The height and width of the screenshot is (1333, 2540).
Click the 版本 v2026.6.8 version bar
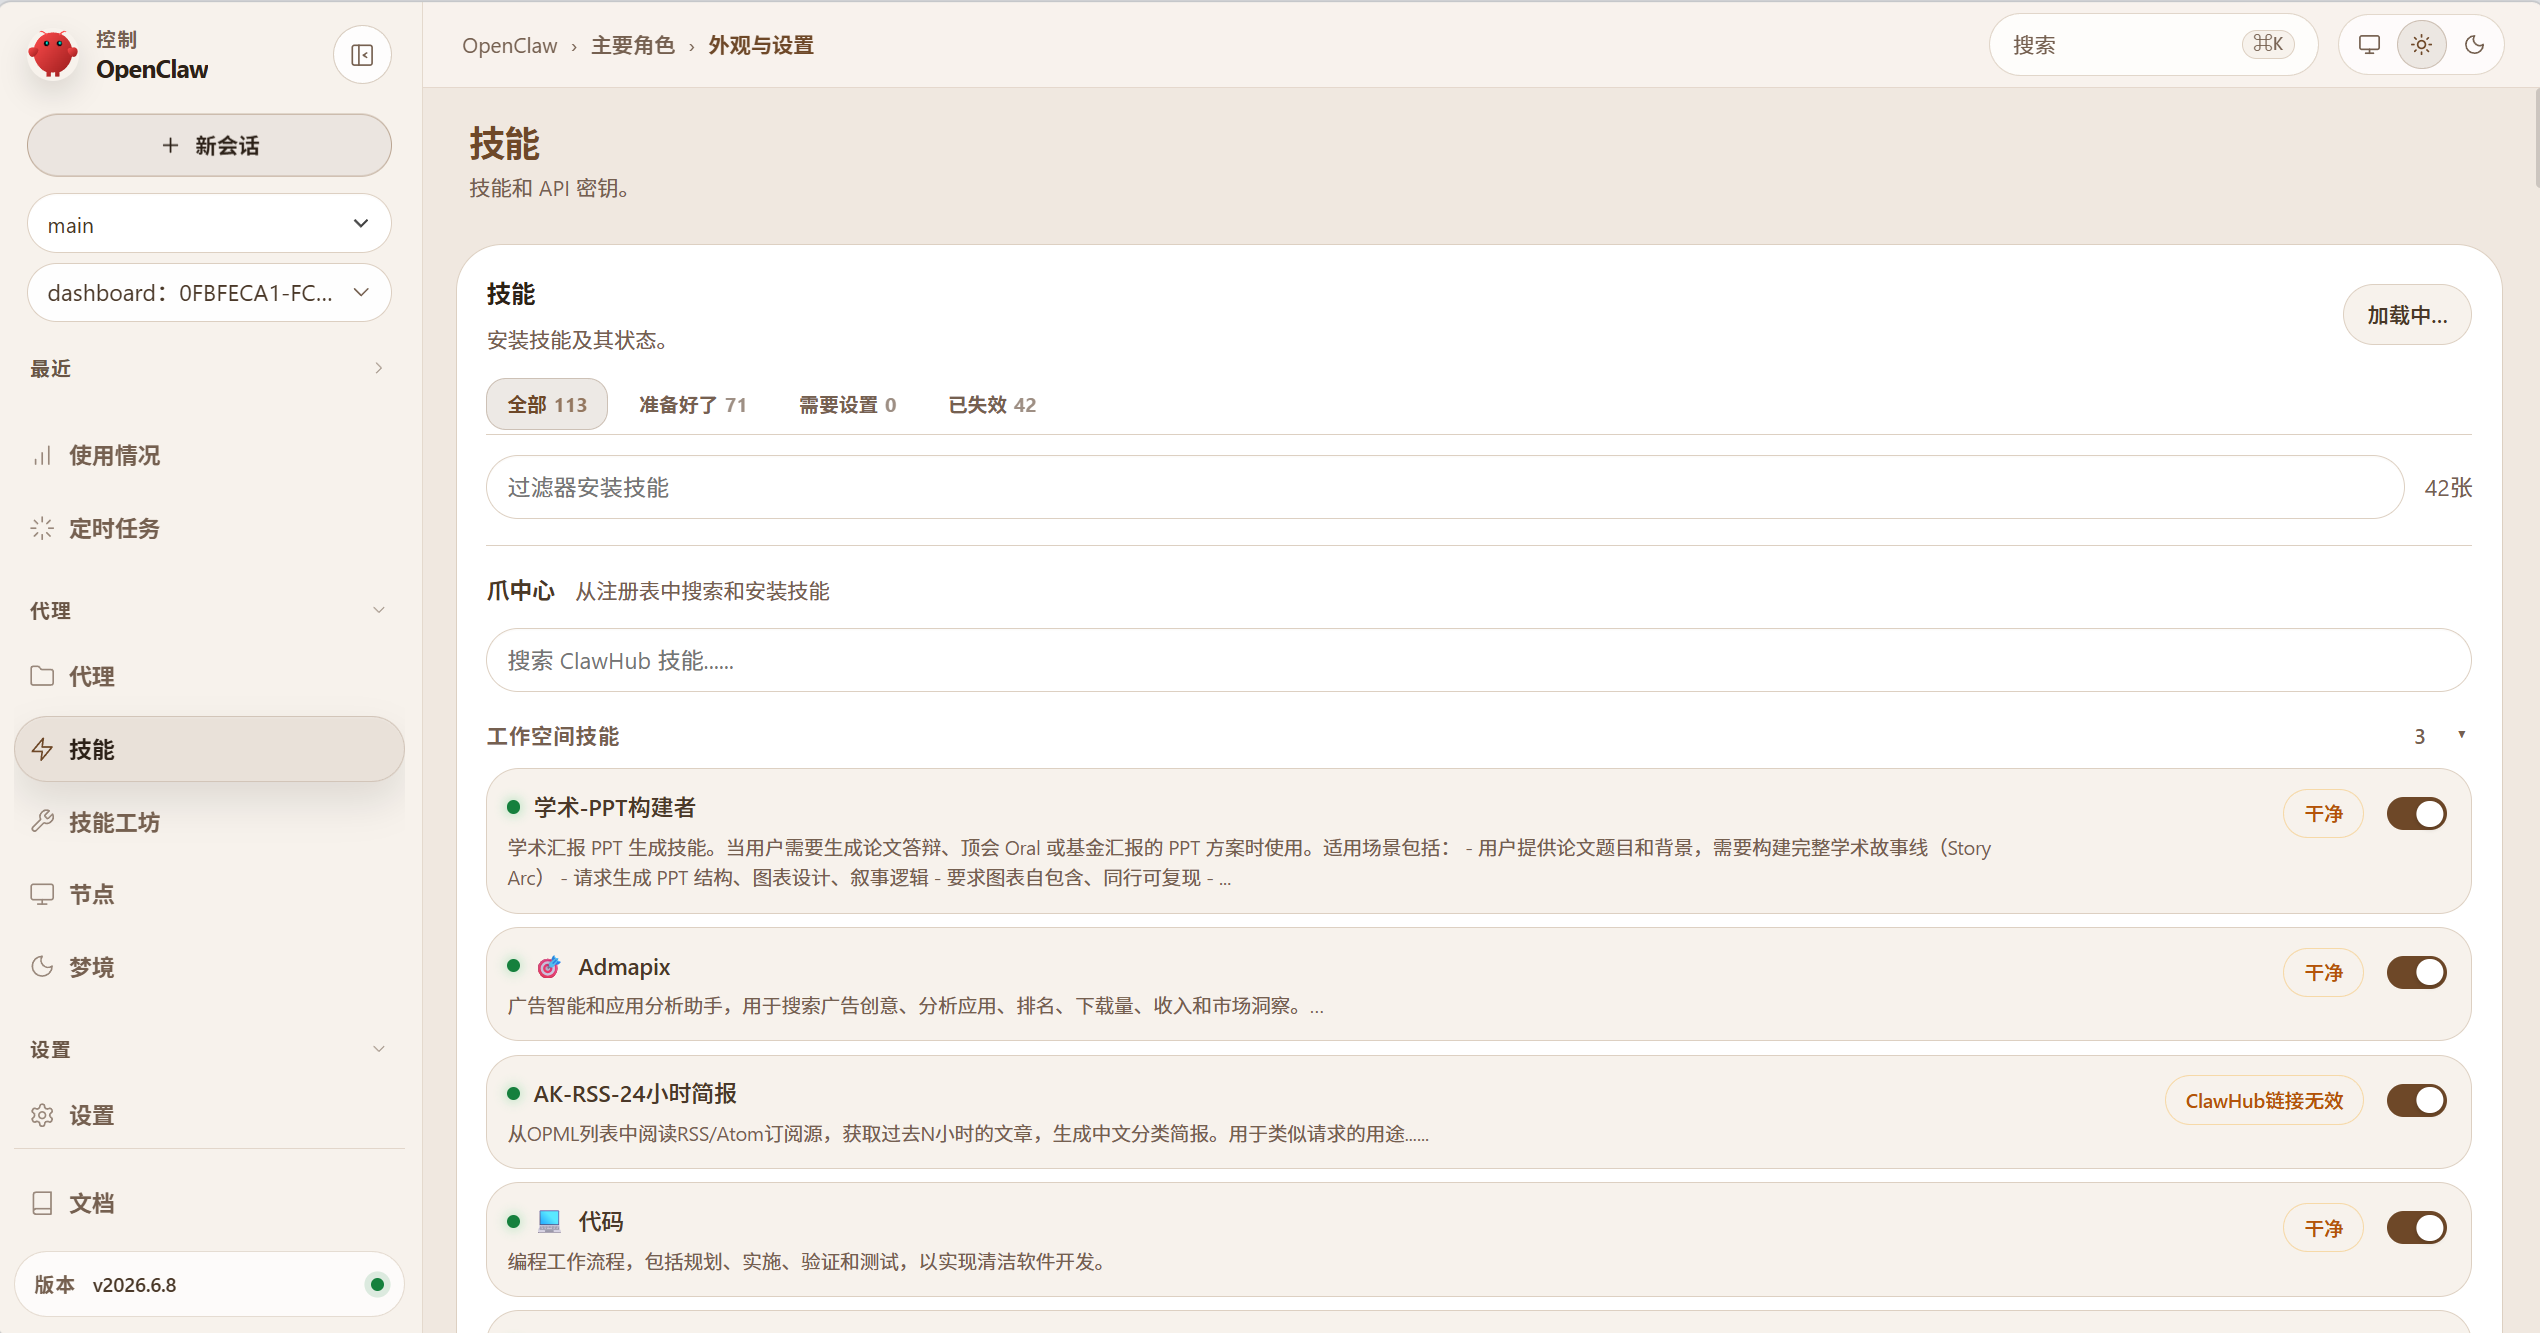click(x=209, y=1285)
